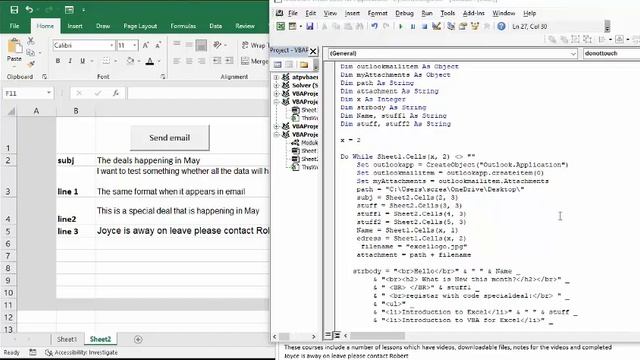
Task: Decrease indent in Alignment group
Action: tap(217, 61)
